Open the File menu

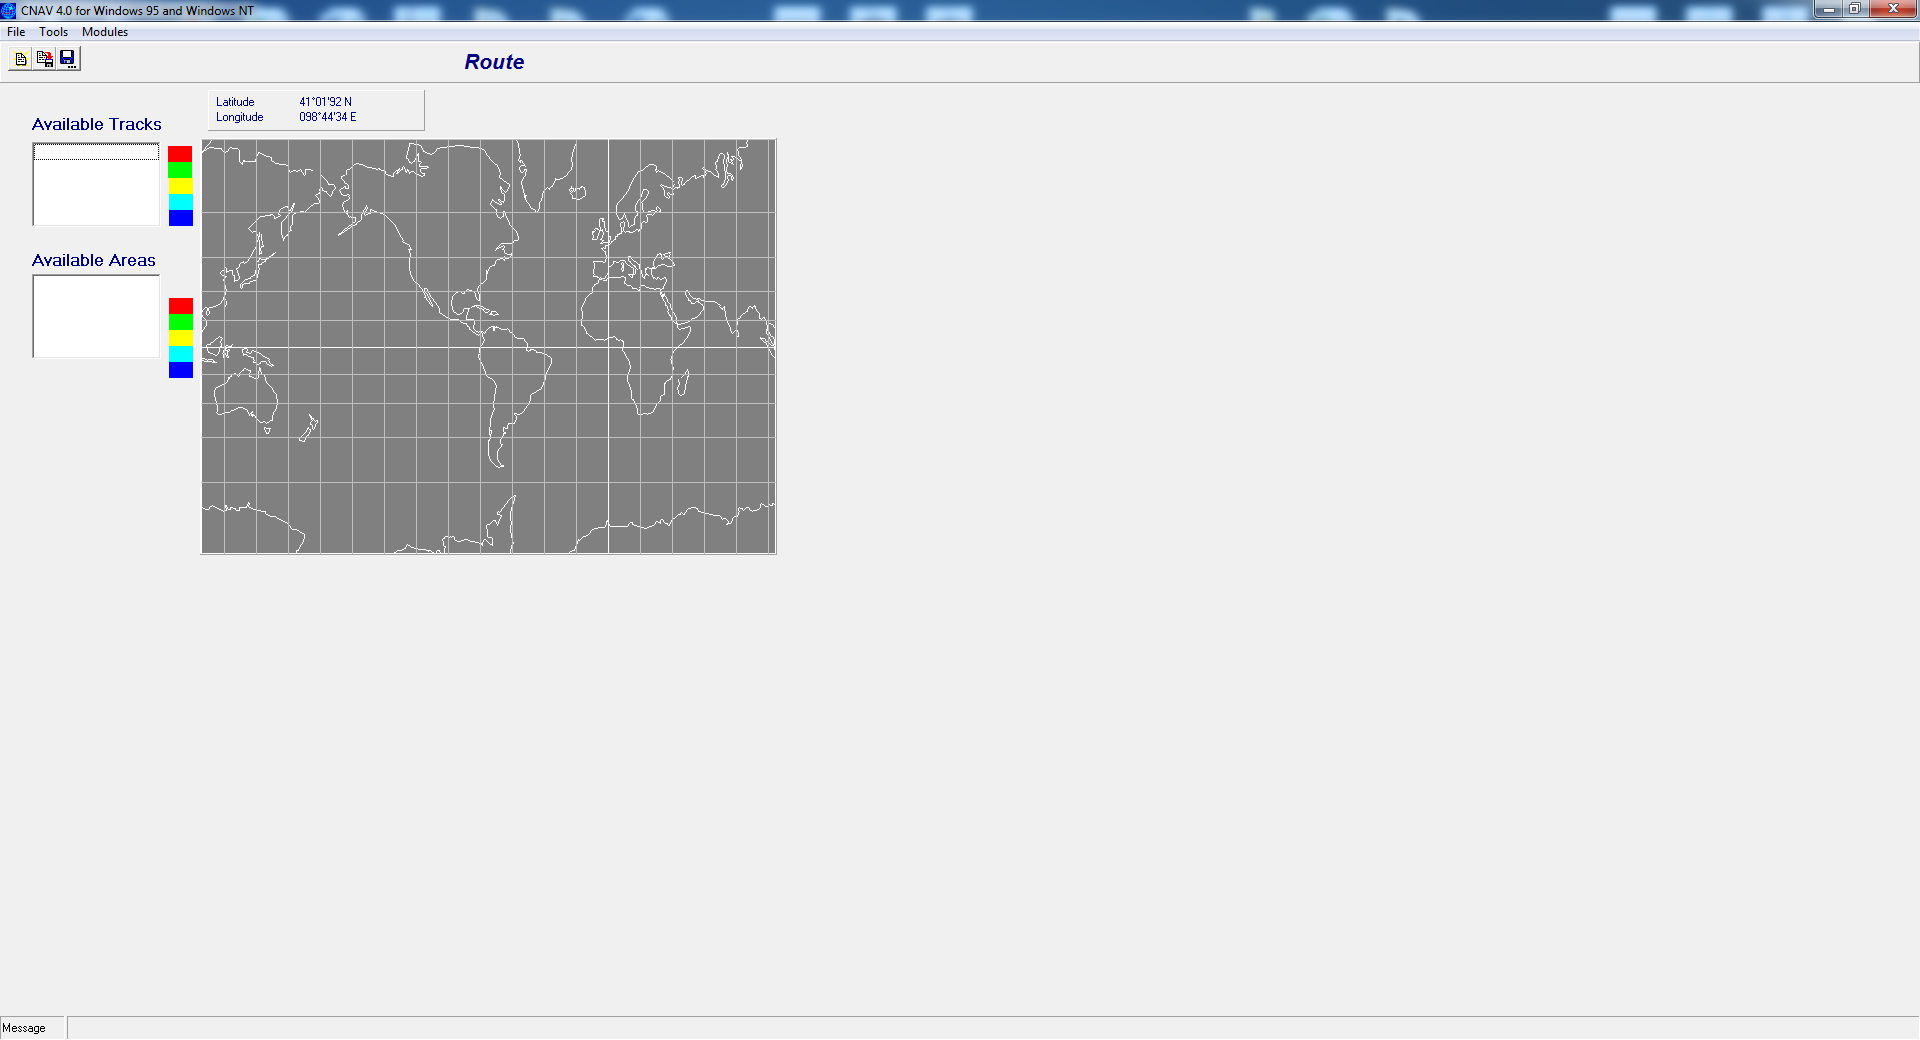tap(16, 32)
